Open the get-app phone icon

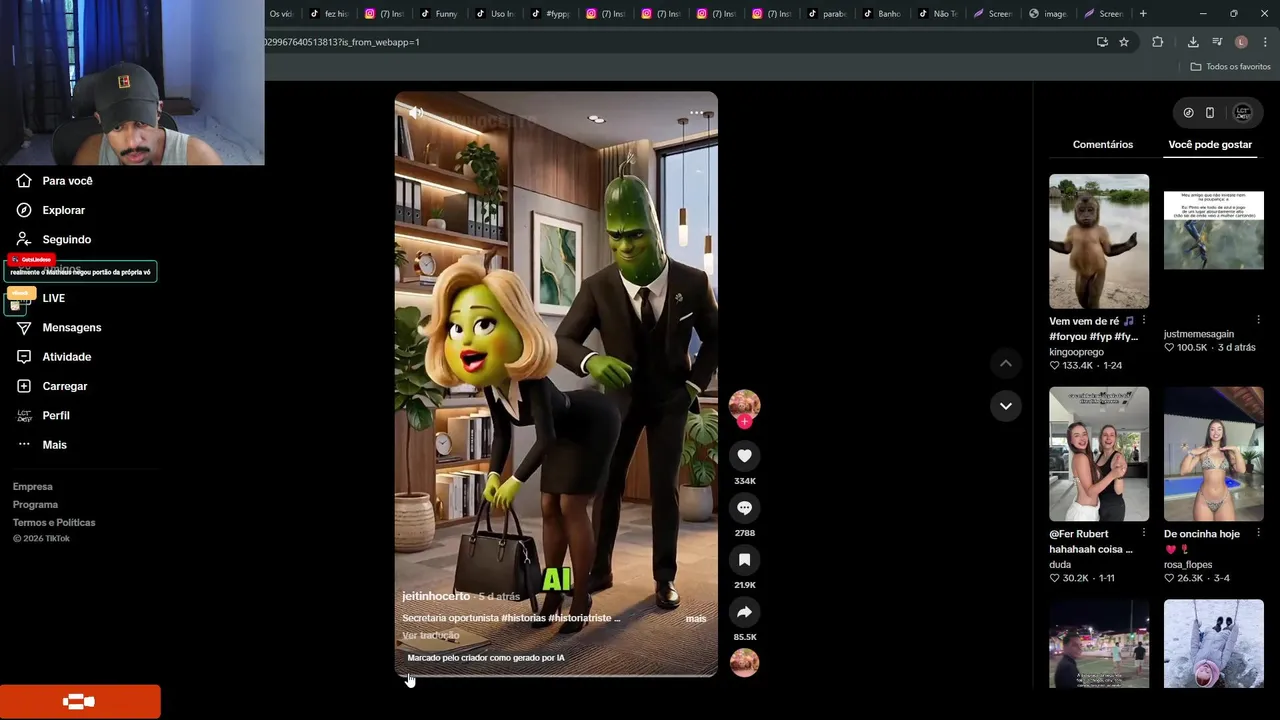click(x=1210, y=113)
